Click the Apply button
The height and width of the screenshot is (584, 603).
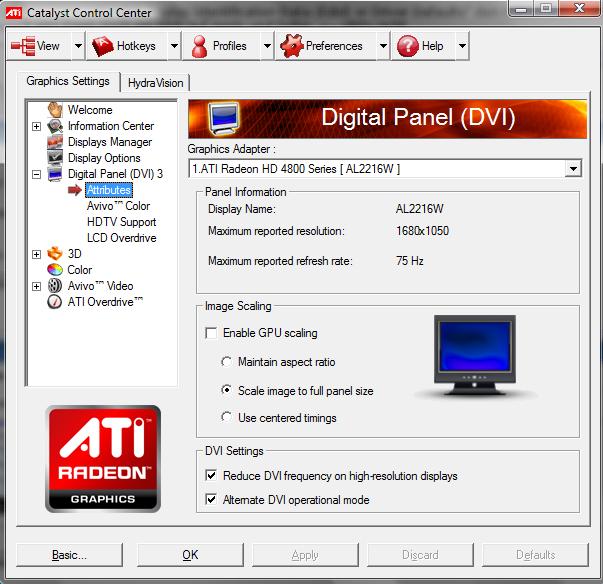point(305,554)
